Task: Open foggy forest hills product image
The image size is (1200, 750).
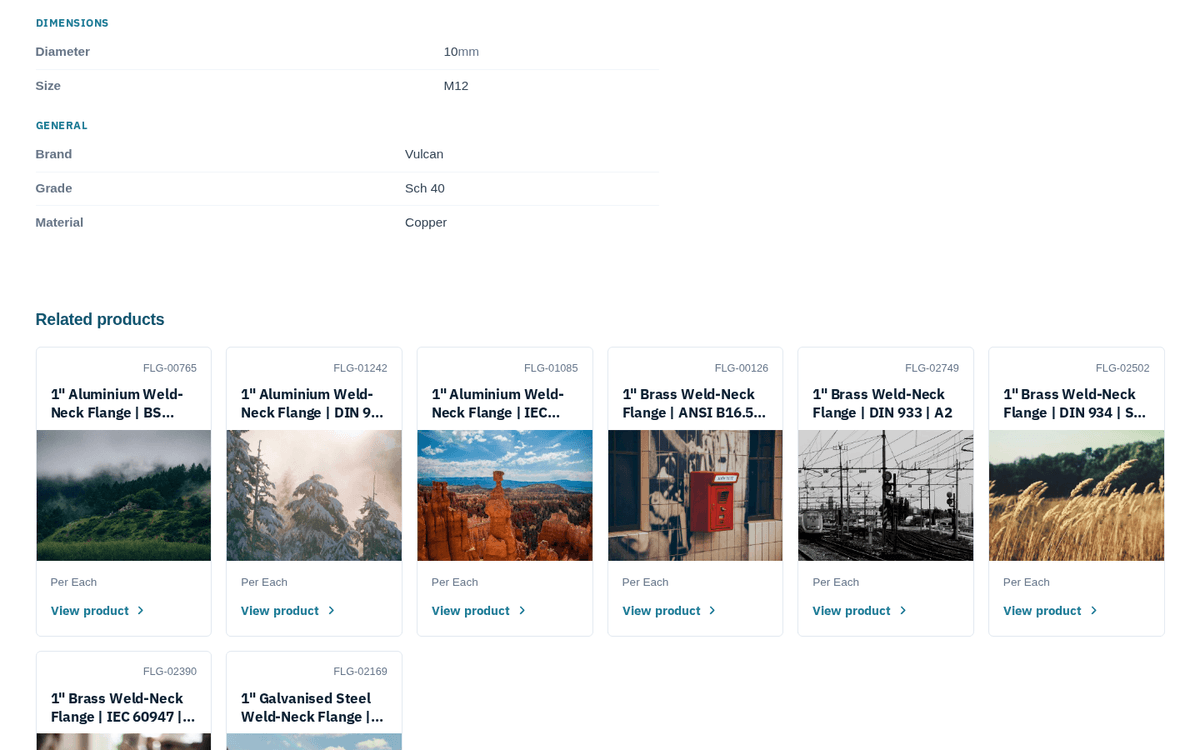Action: pos(124,495)
